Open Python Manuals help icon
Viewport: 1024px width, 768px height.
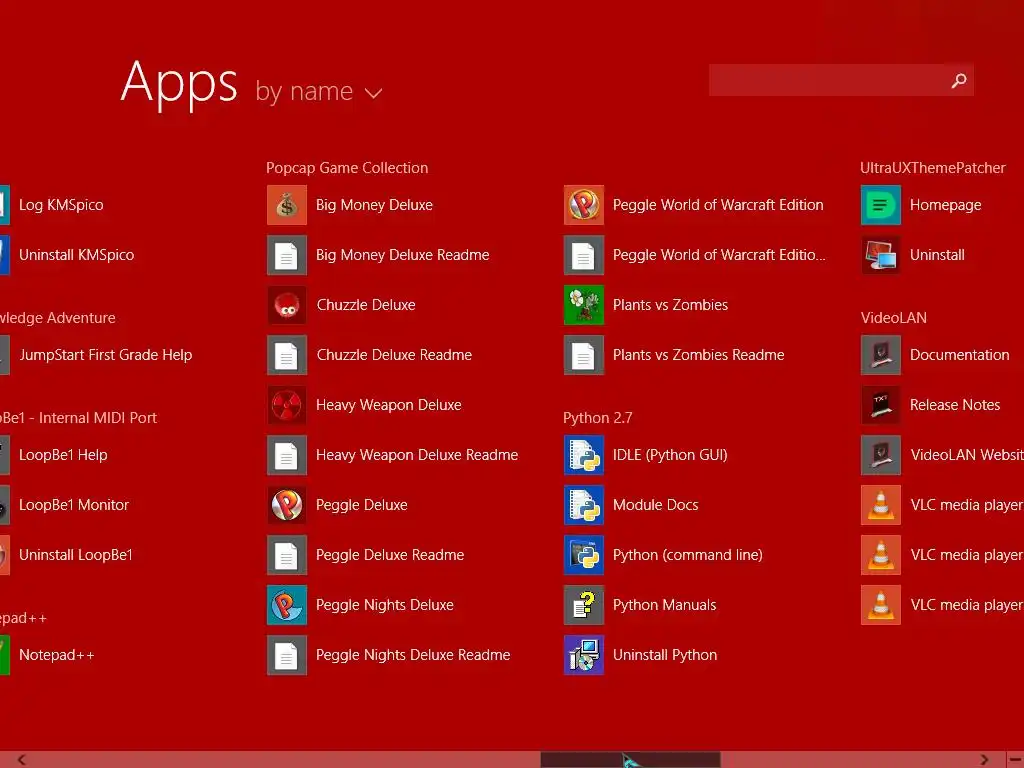(x=584, y=605)
